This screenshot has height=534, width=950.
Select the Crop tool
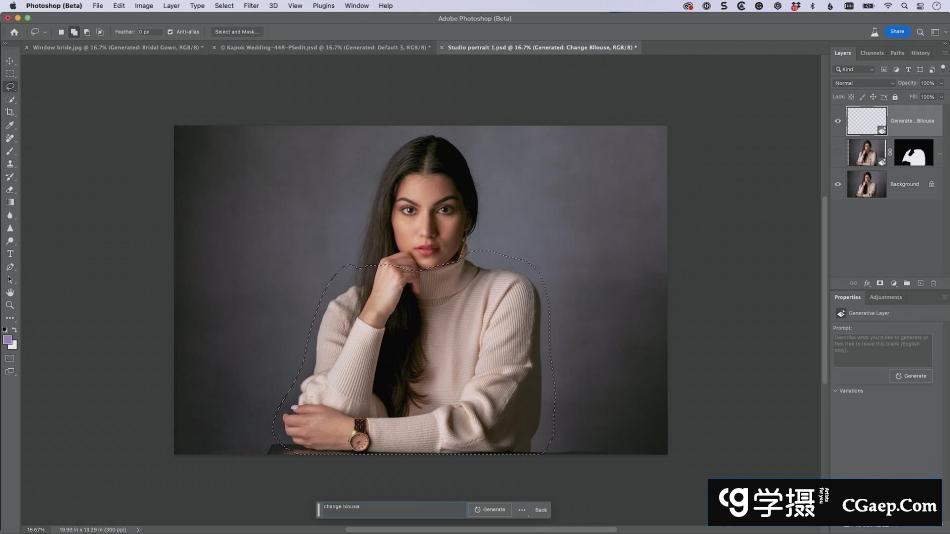pos(10,112)
